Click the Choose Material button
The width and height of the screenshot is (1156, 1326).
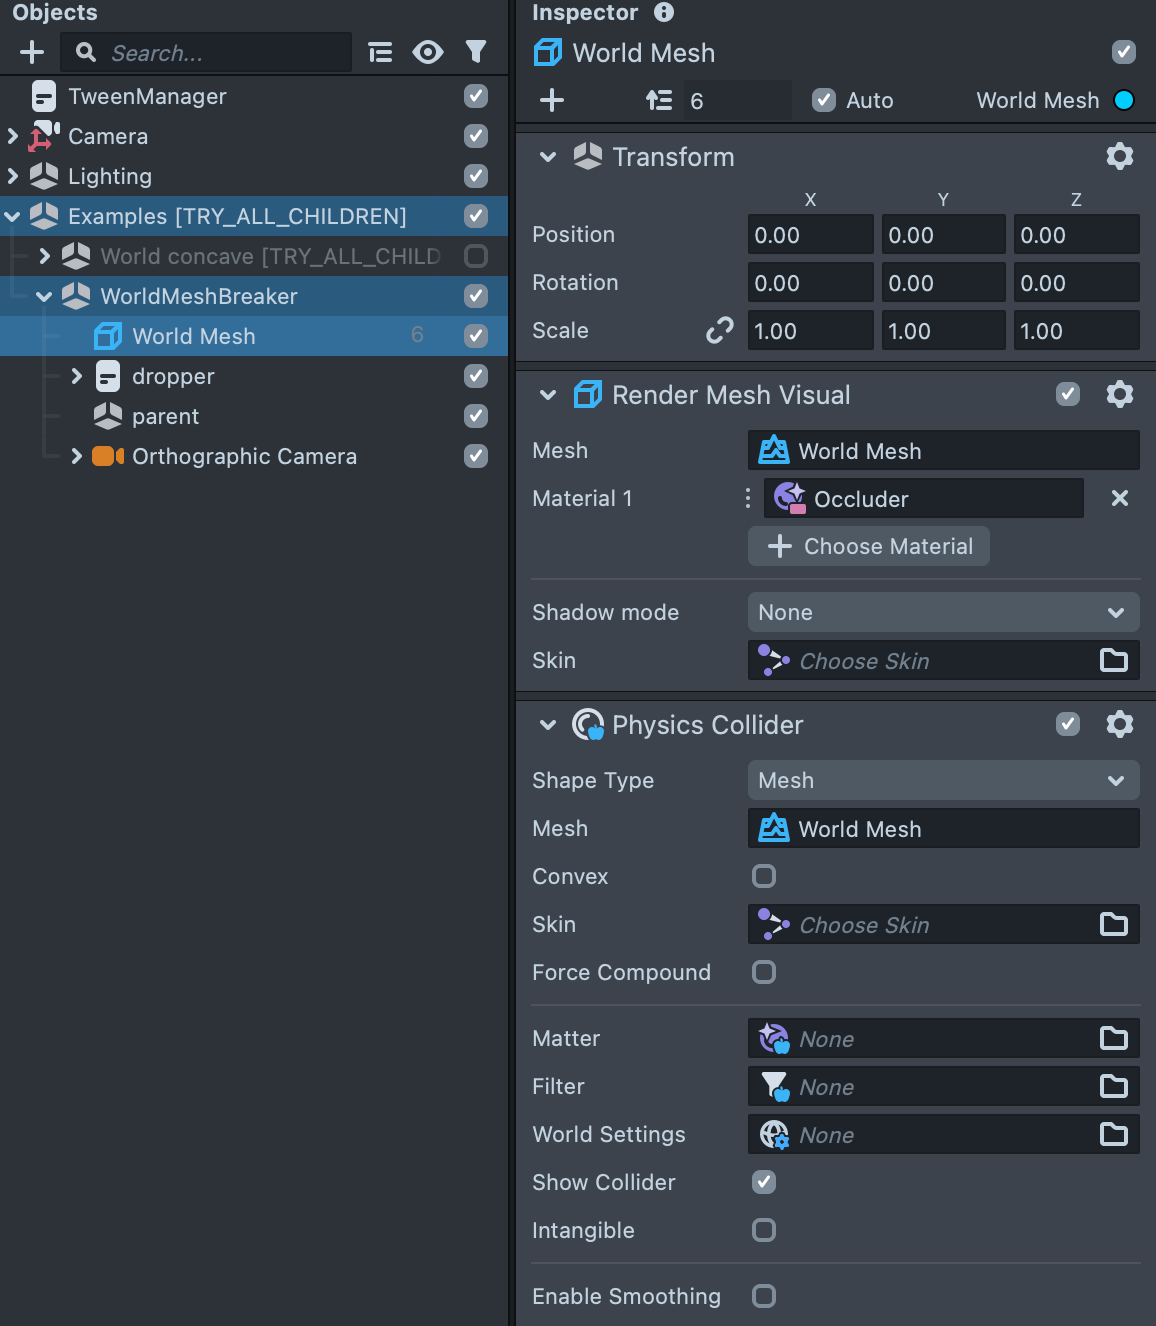(x=869, y=546)
